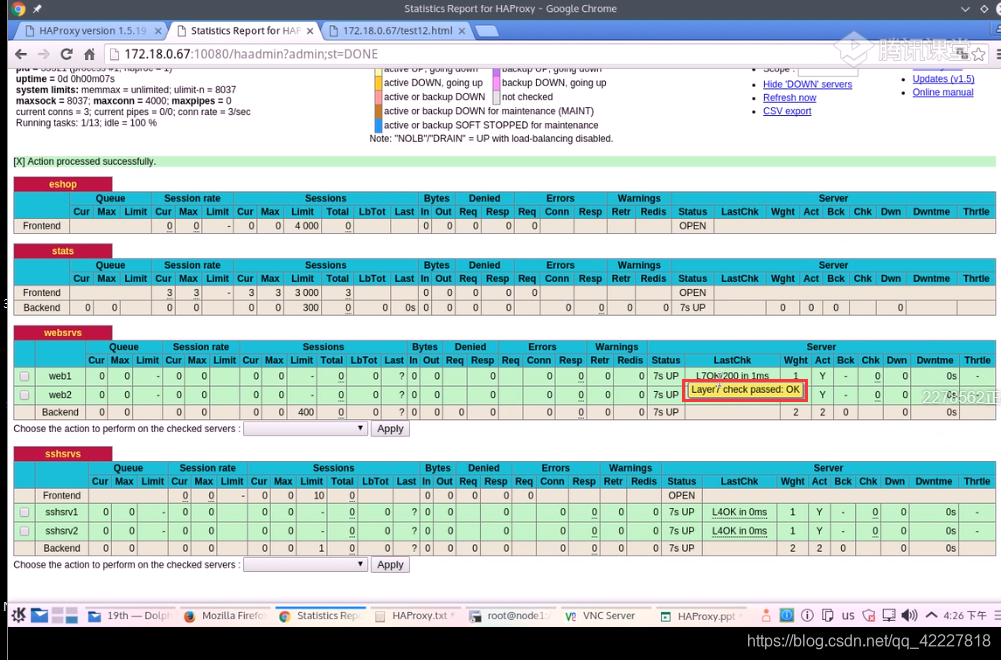Switch to HAProxy.ppt in the taskbar
The height and width of the screenshot is (660, 1001).
[700, 616]
